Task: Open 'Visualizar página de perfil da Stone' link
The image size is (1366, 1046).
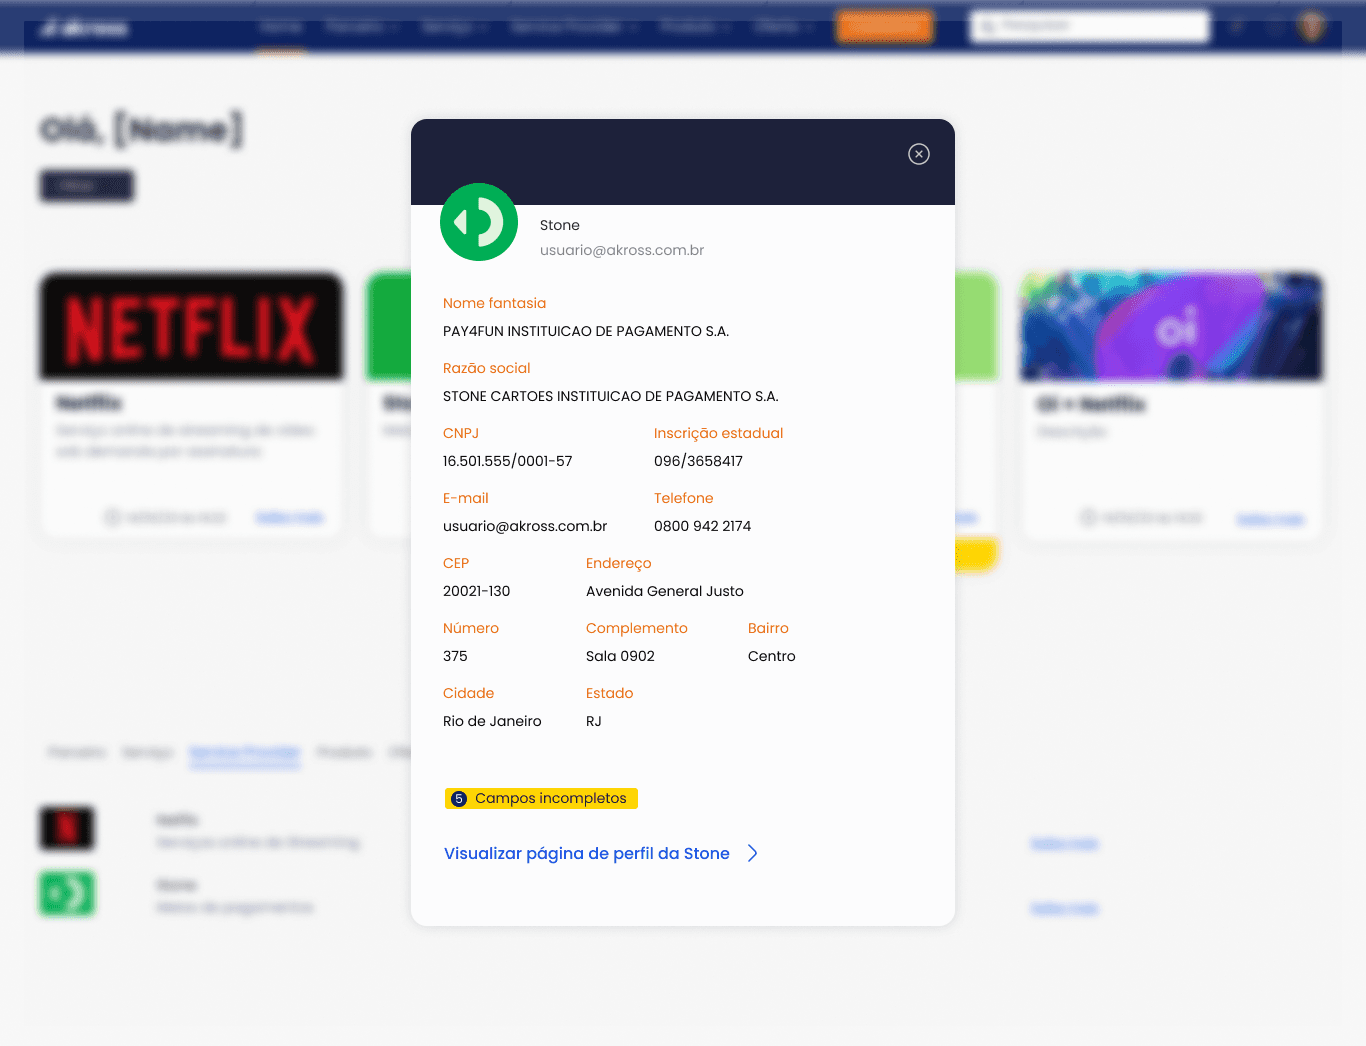Action: point(587,853)
